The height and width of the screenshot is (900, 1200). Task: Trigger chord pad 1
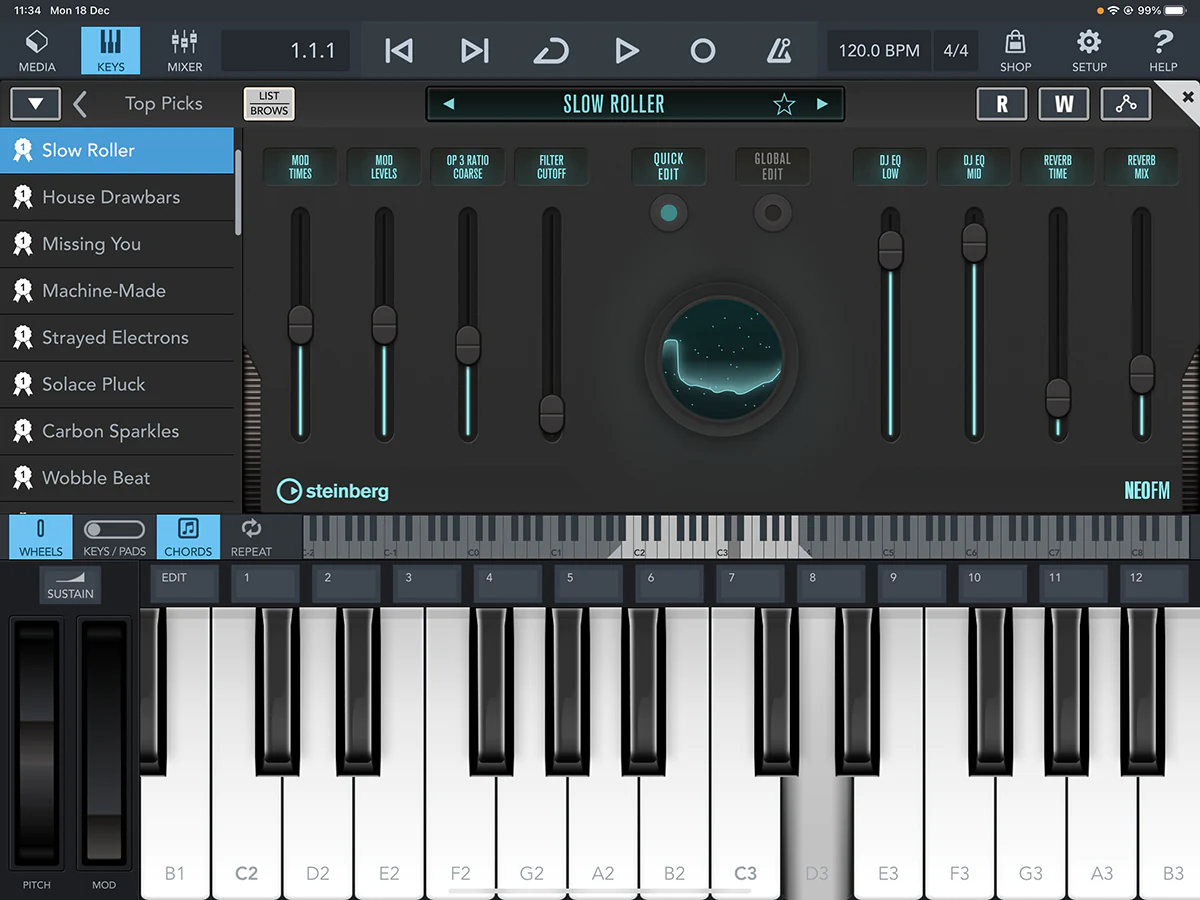click(x=265, y=584)
